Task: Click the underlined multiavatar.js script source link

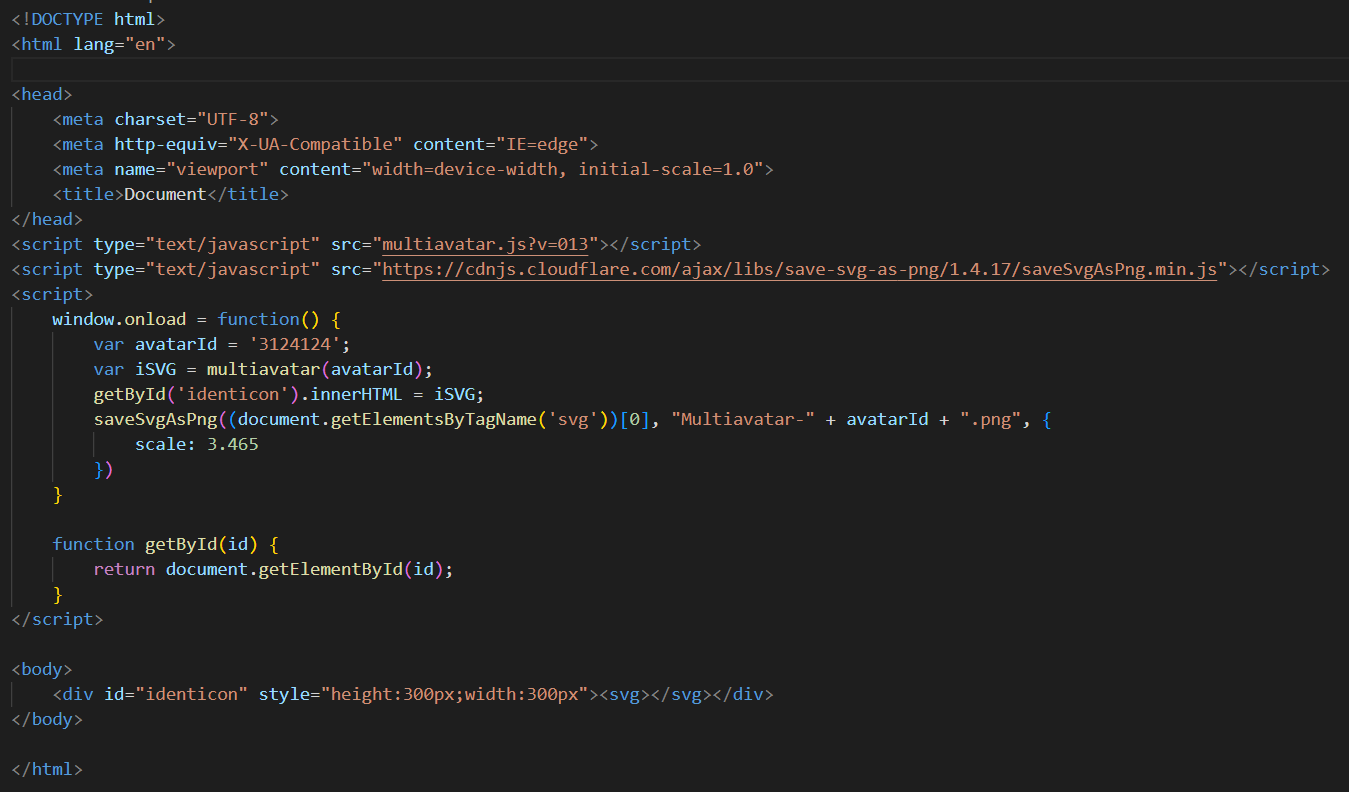Action: [x=486, y=243]
